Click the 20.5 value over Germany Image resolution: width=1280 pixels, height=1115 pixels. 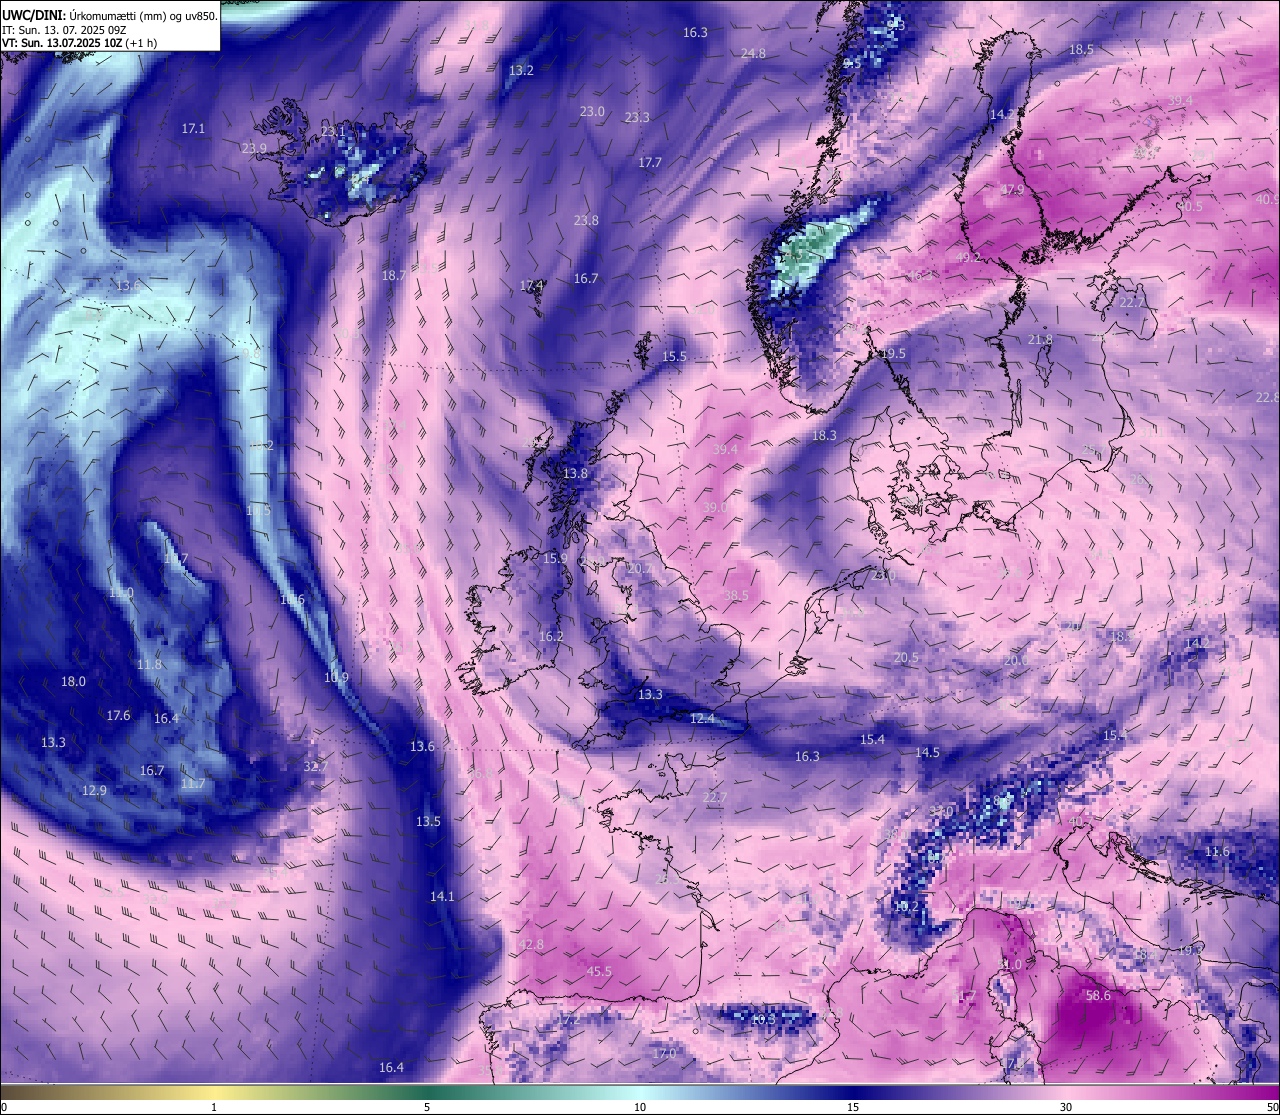[906, 657]
